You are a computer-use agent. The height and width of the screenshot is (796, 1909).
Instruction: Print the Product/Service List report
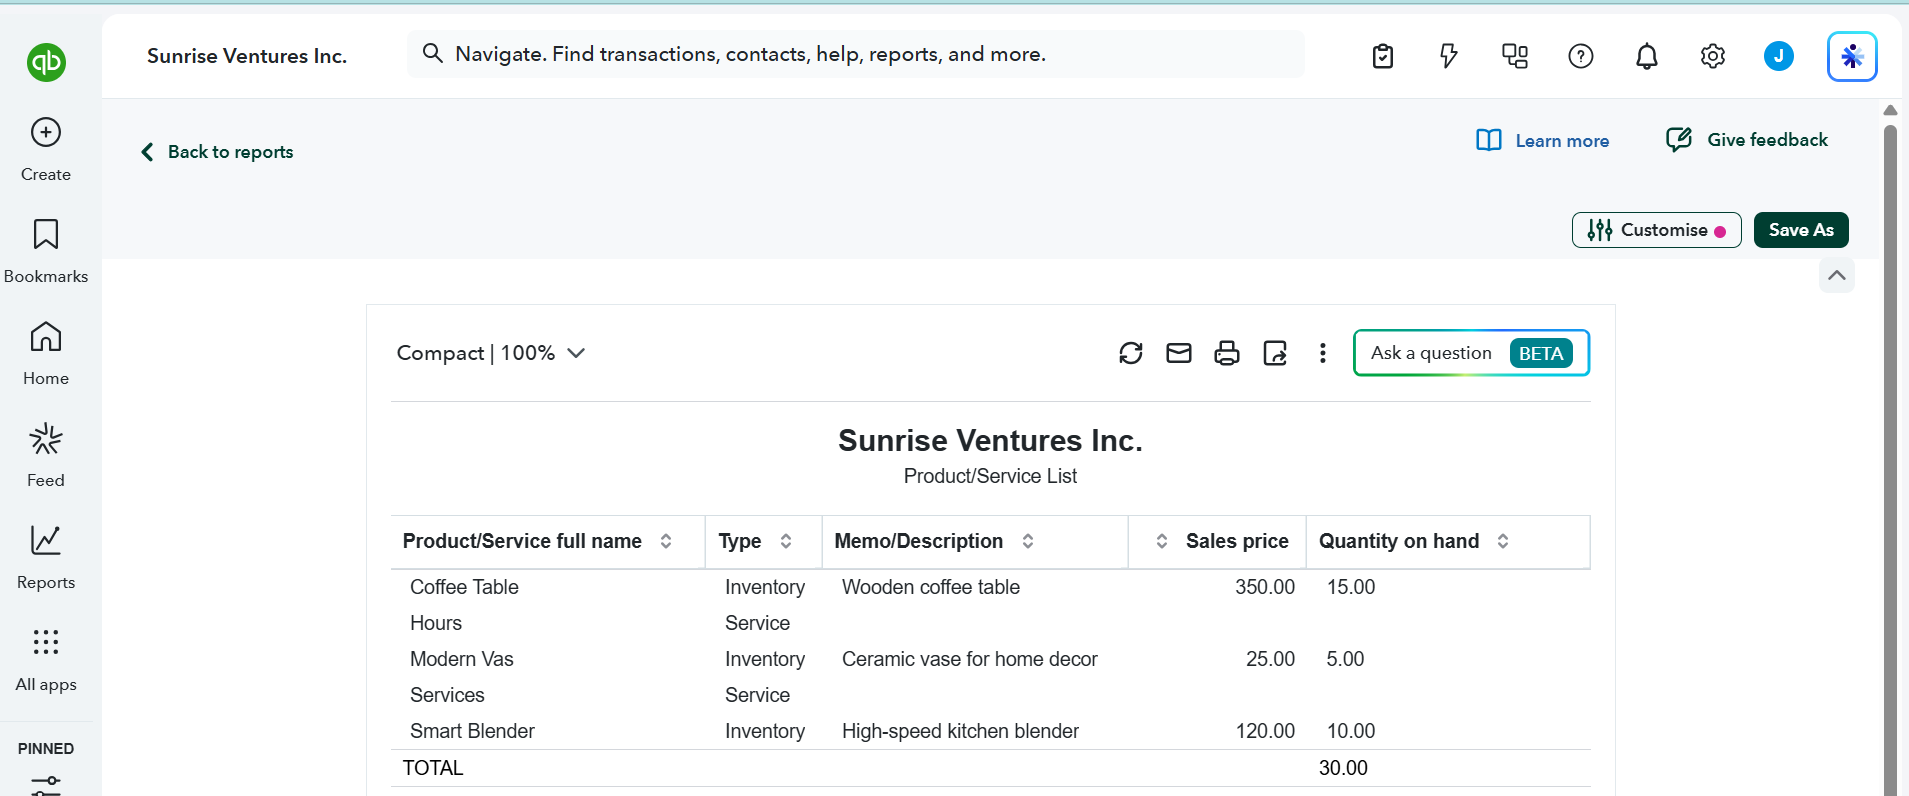pos(1227,353)
